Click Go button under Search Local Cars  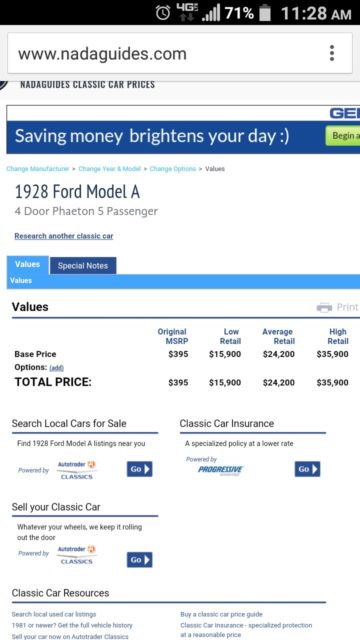pos(140,469)
